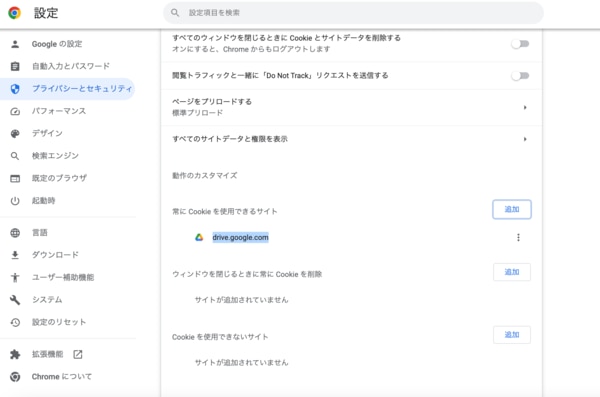
Task: Click the palette icon for デザイン
Action: pos(15,134)
